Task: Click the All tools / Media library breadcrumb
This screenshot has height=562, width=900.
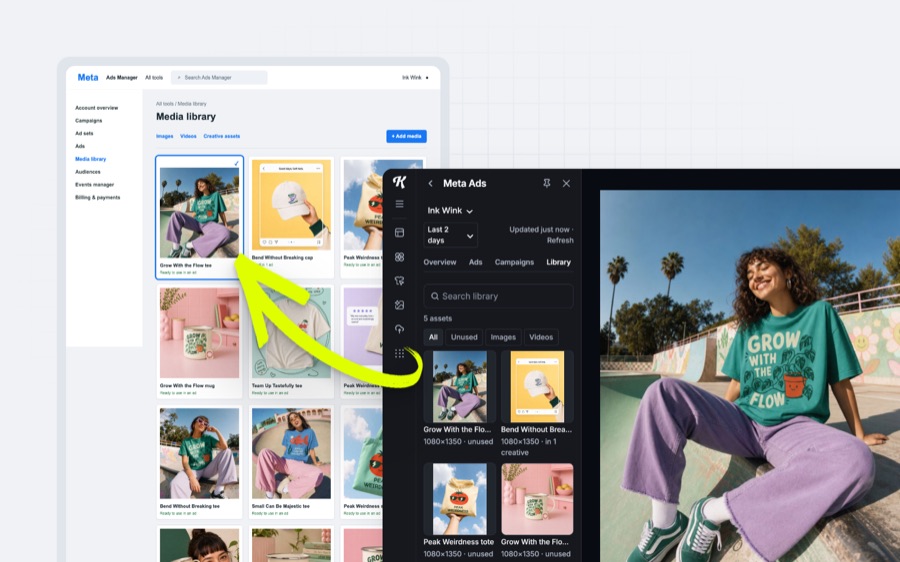Action: (181, 104)
